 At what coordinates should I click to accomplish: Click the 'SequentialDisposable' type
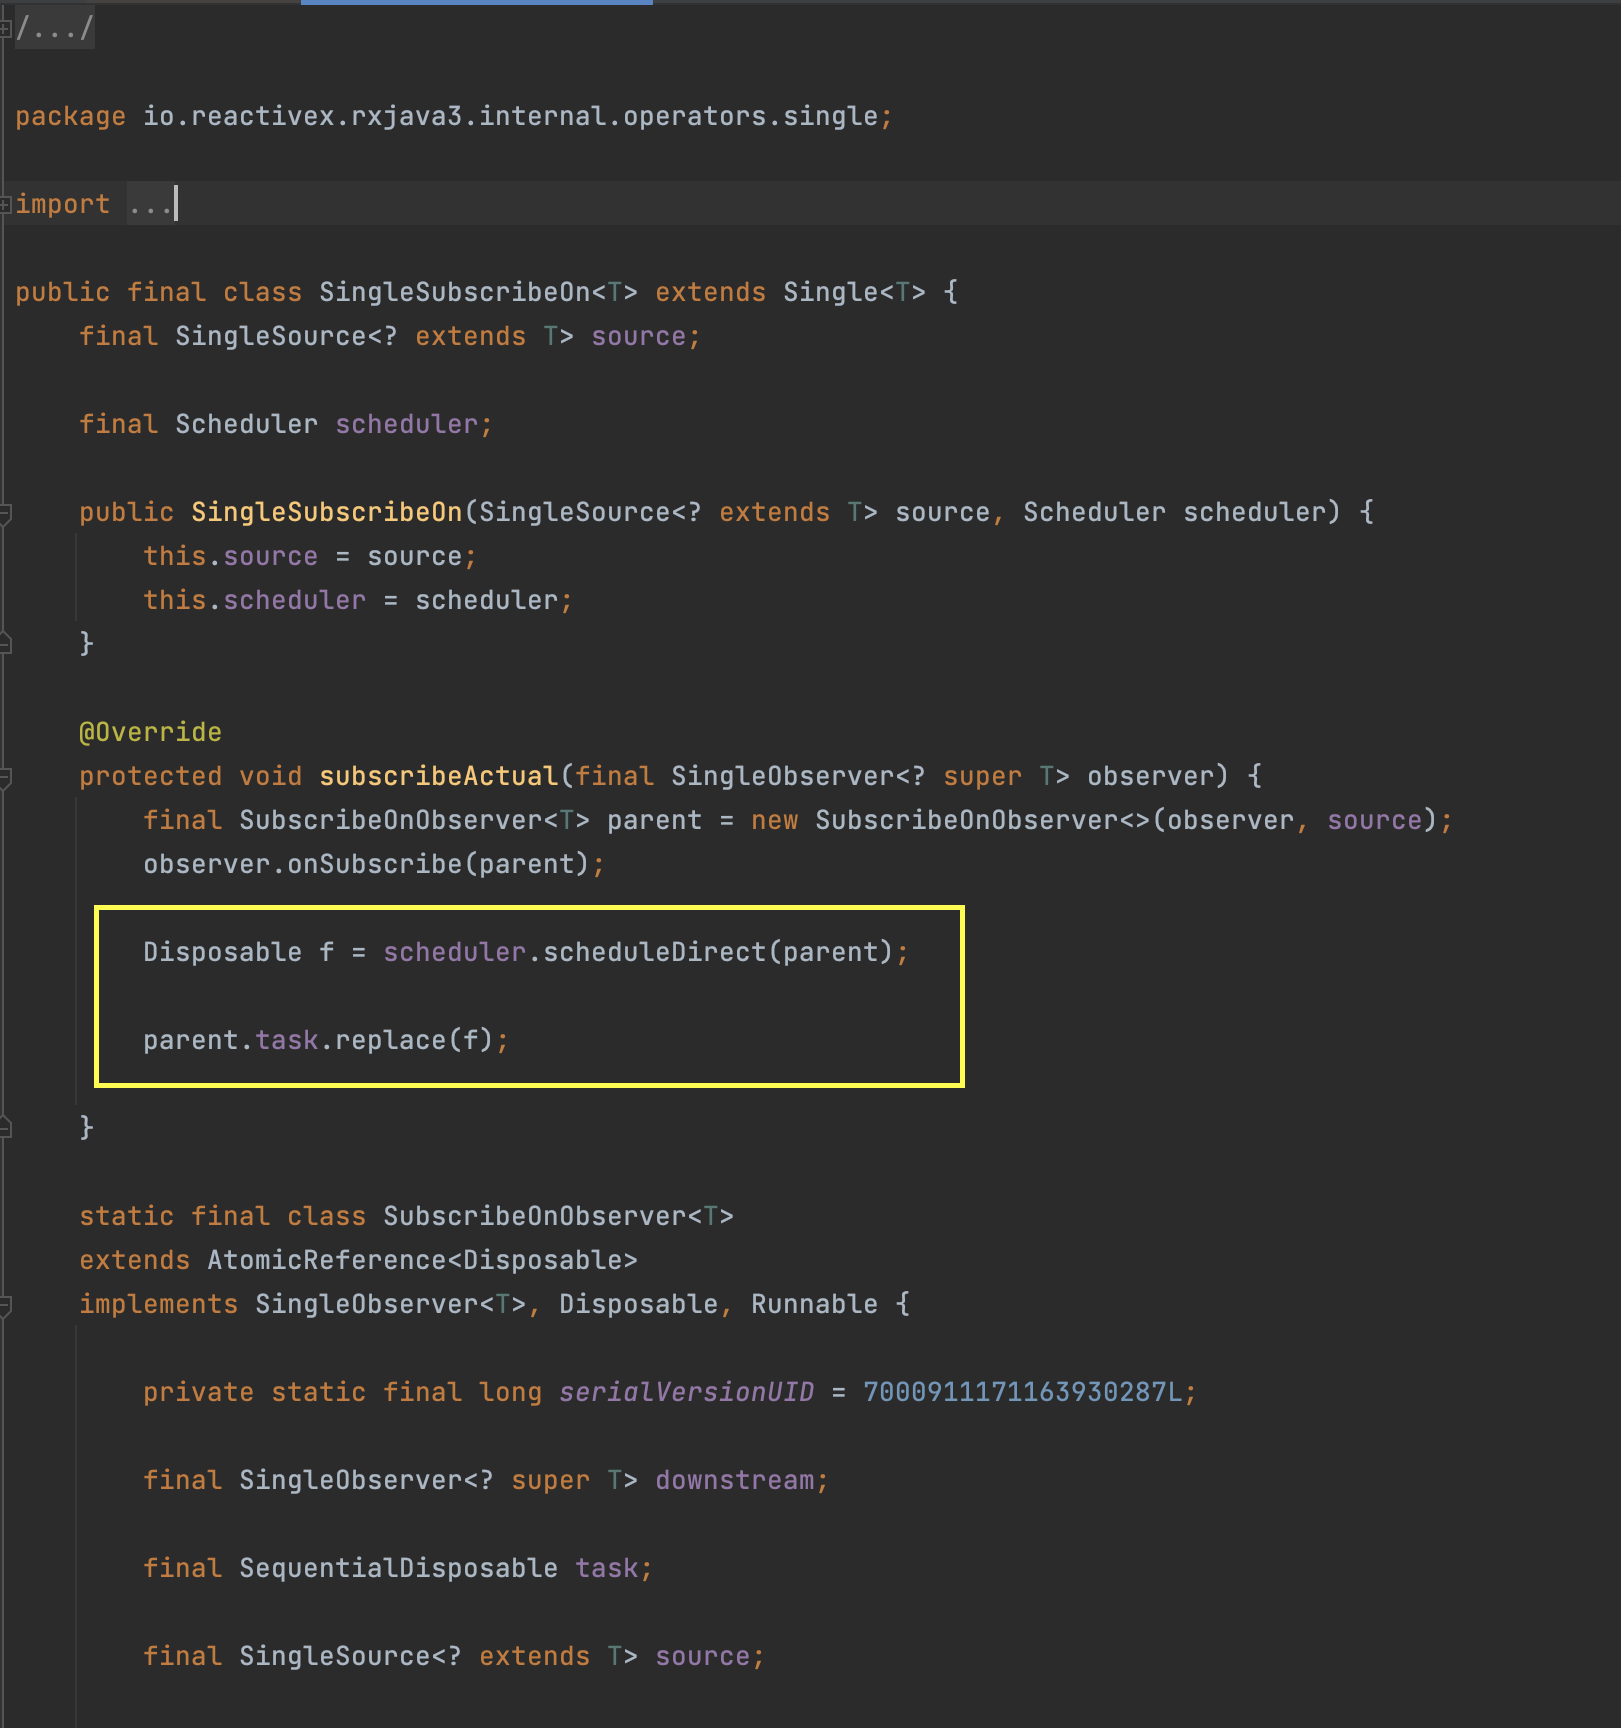coord(399,1568)
